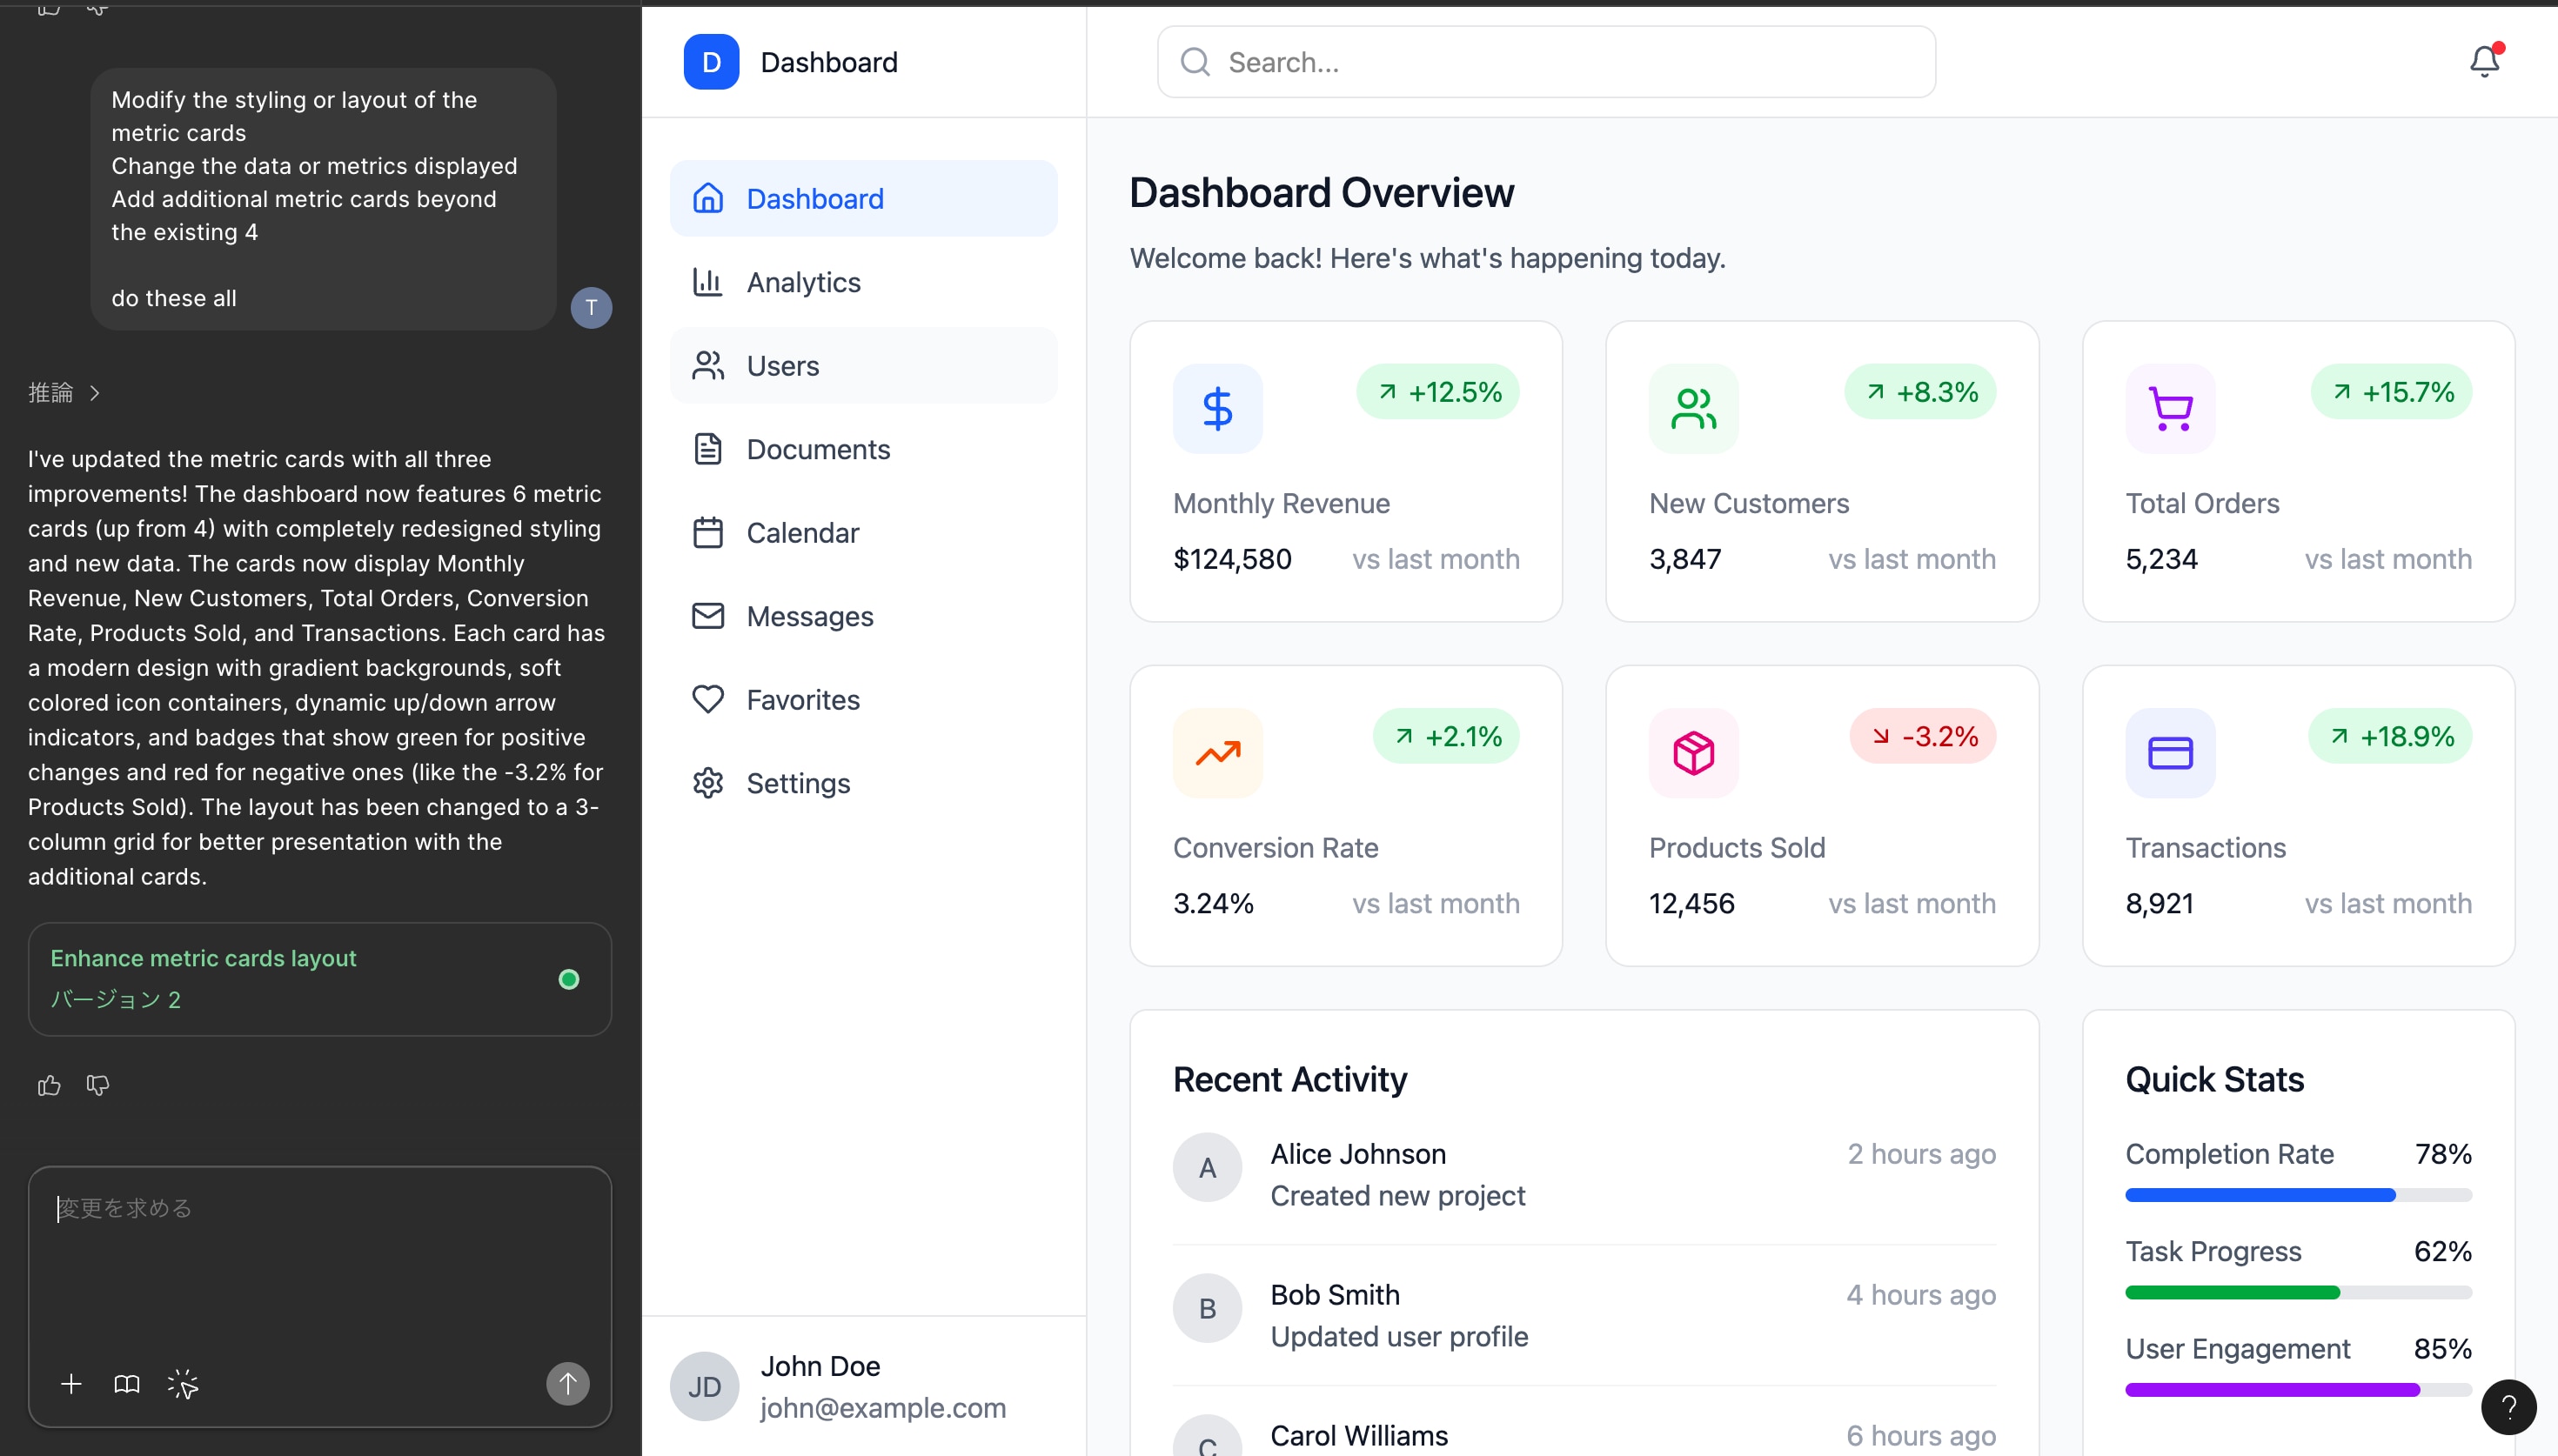
Task: Click the book icon below chat input
Action: 127,1384
